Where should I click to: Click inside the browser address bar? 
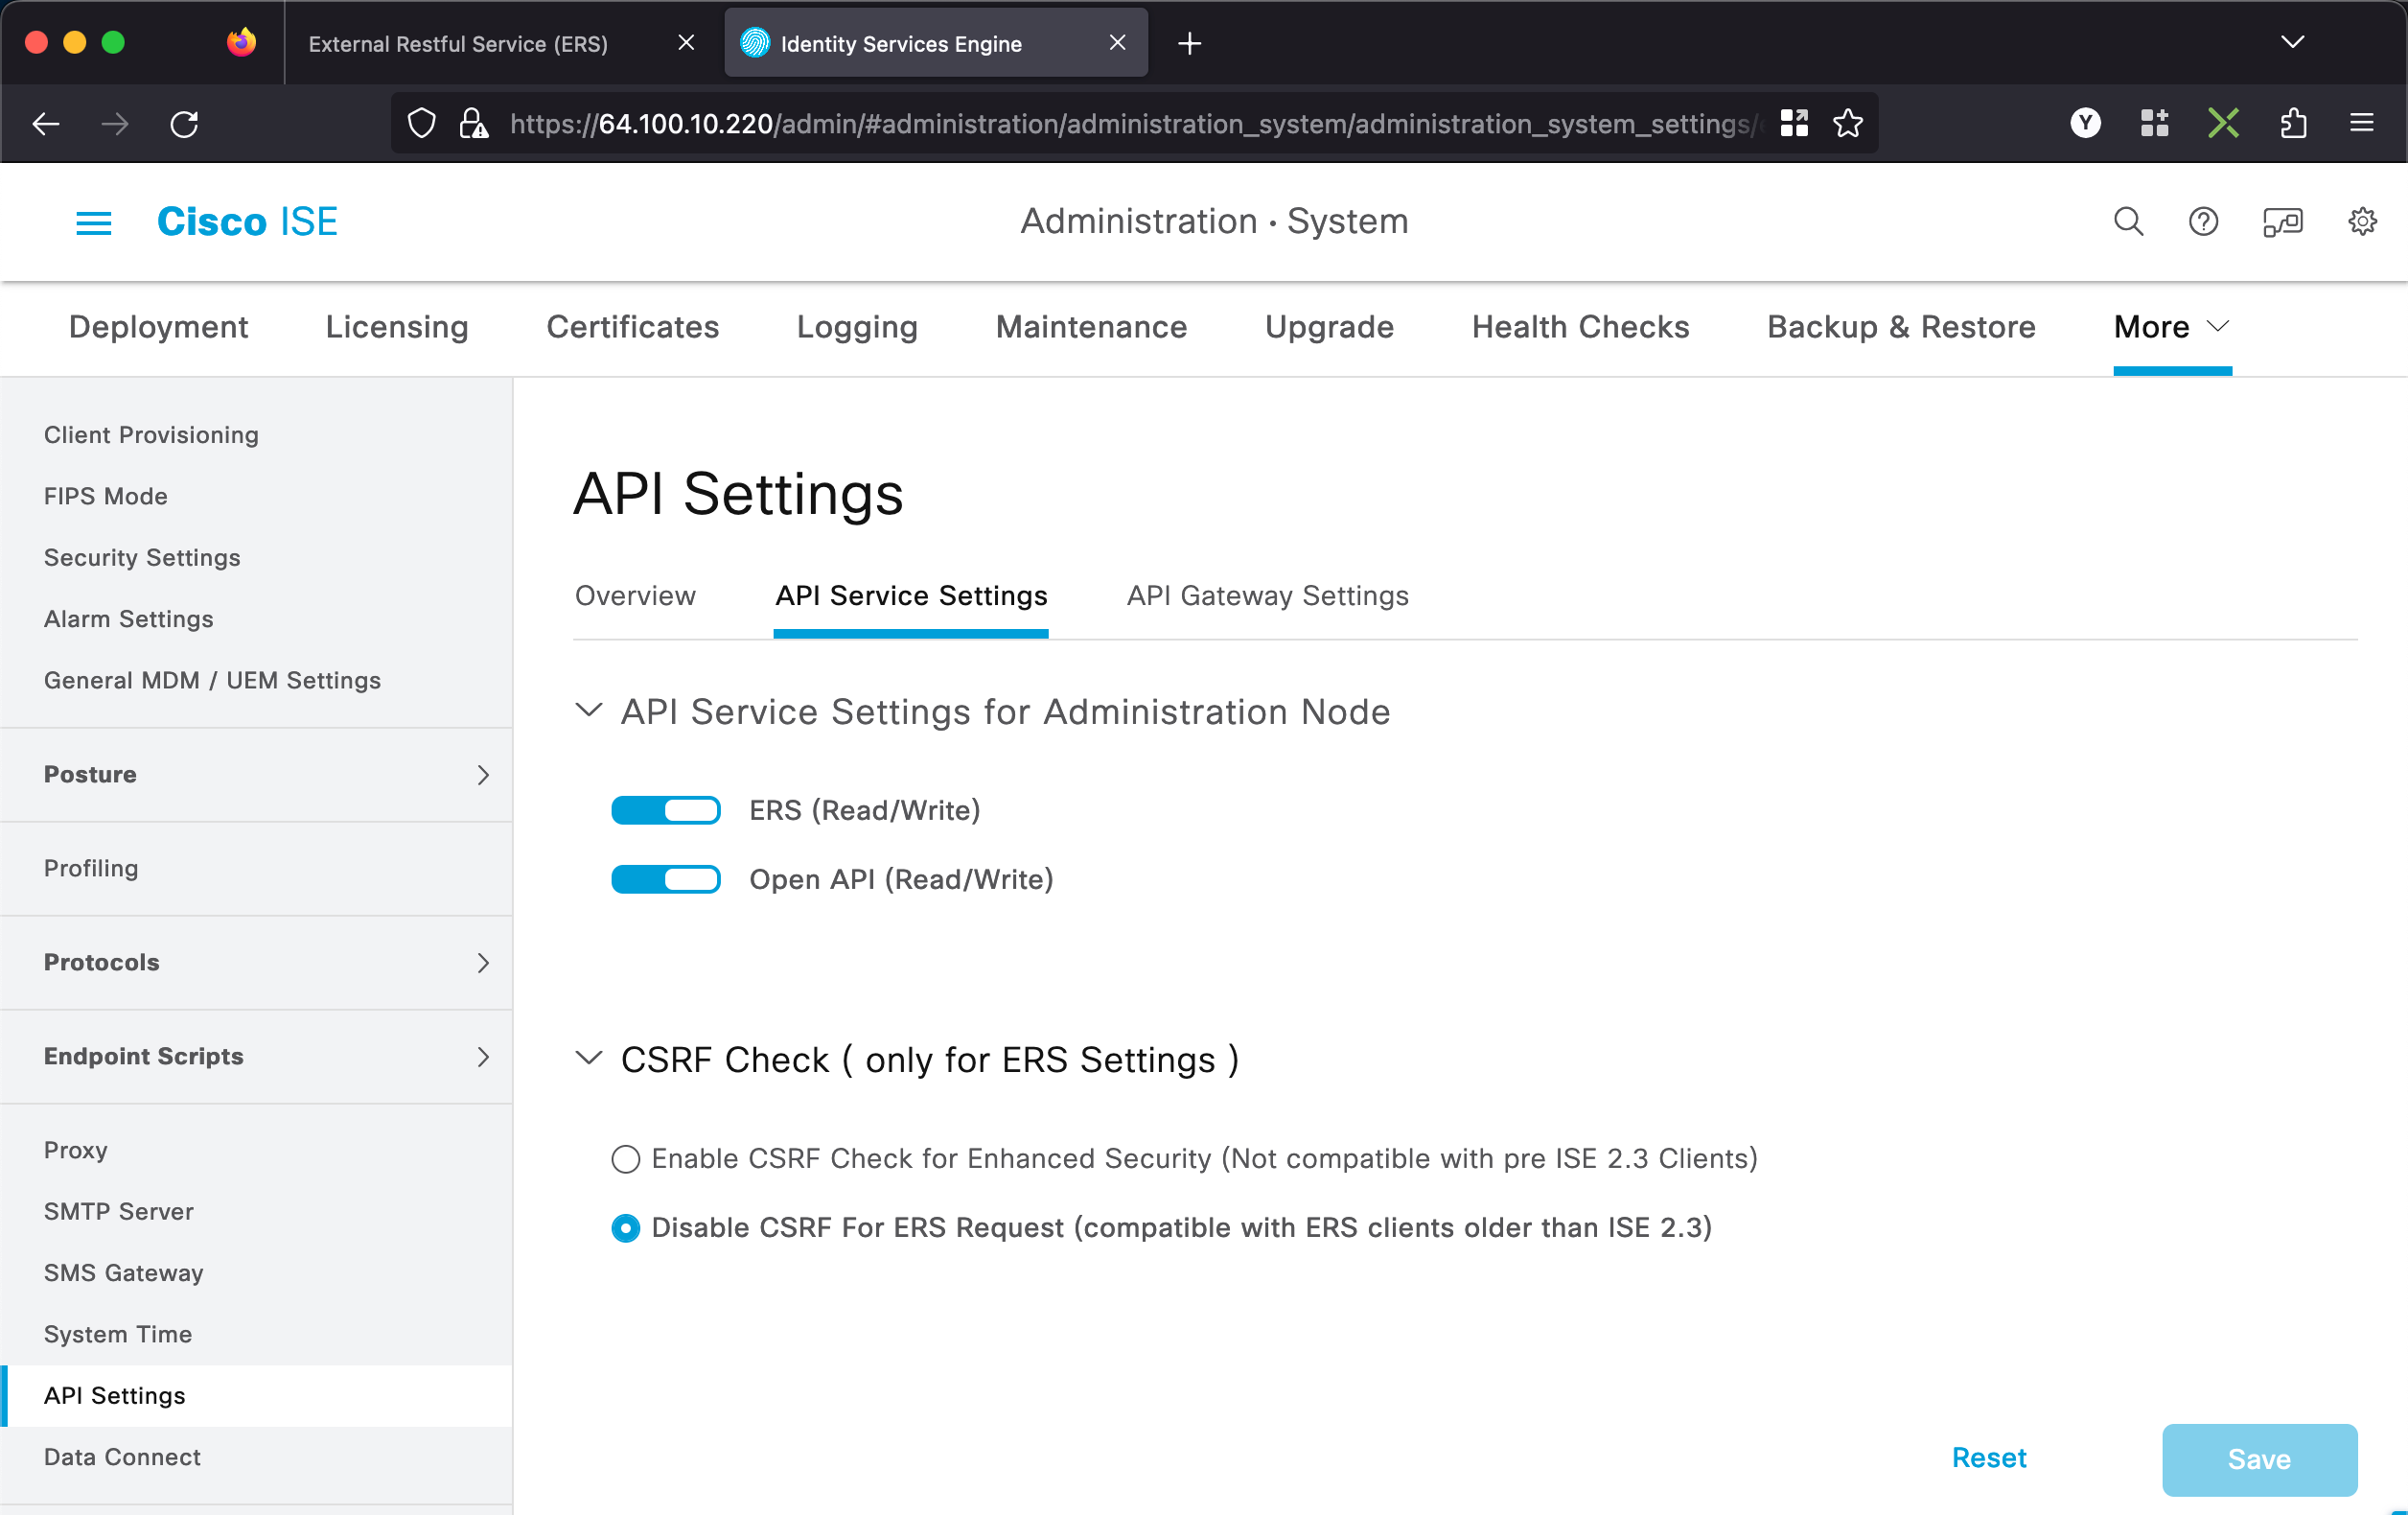click(x=1100, y=123)
